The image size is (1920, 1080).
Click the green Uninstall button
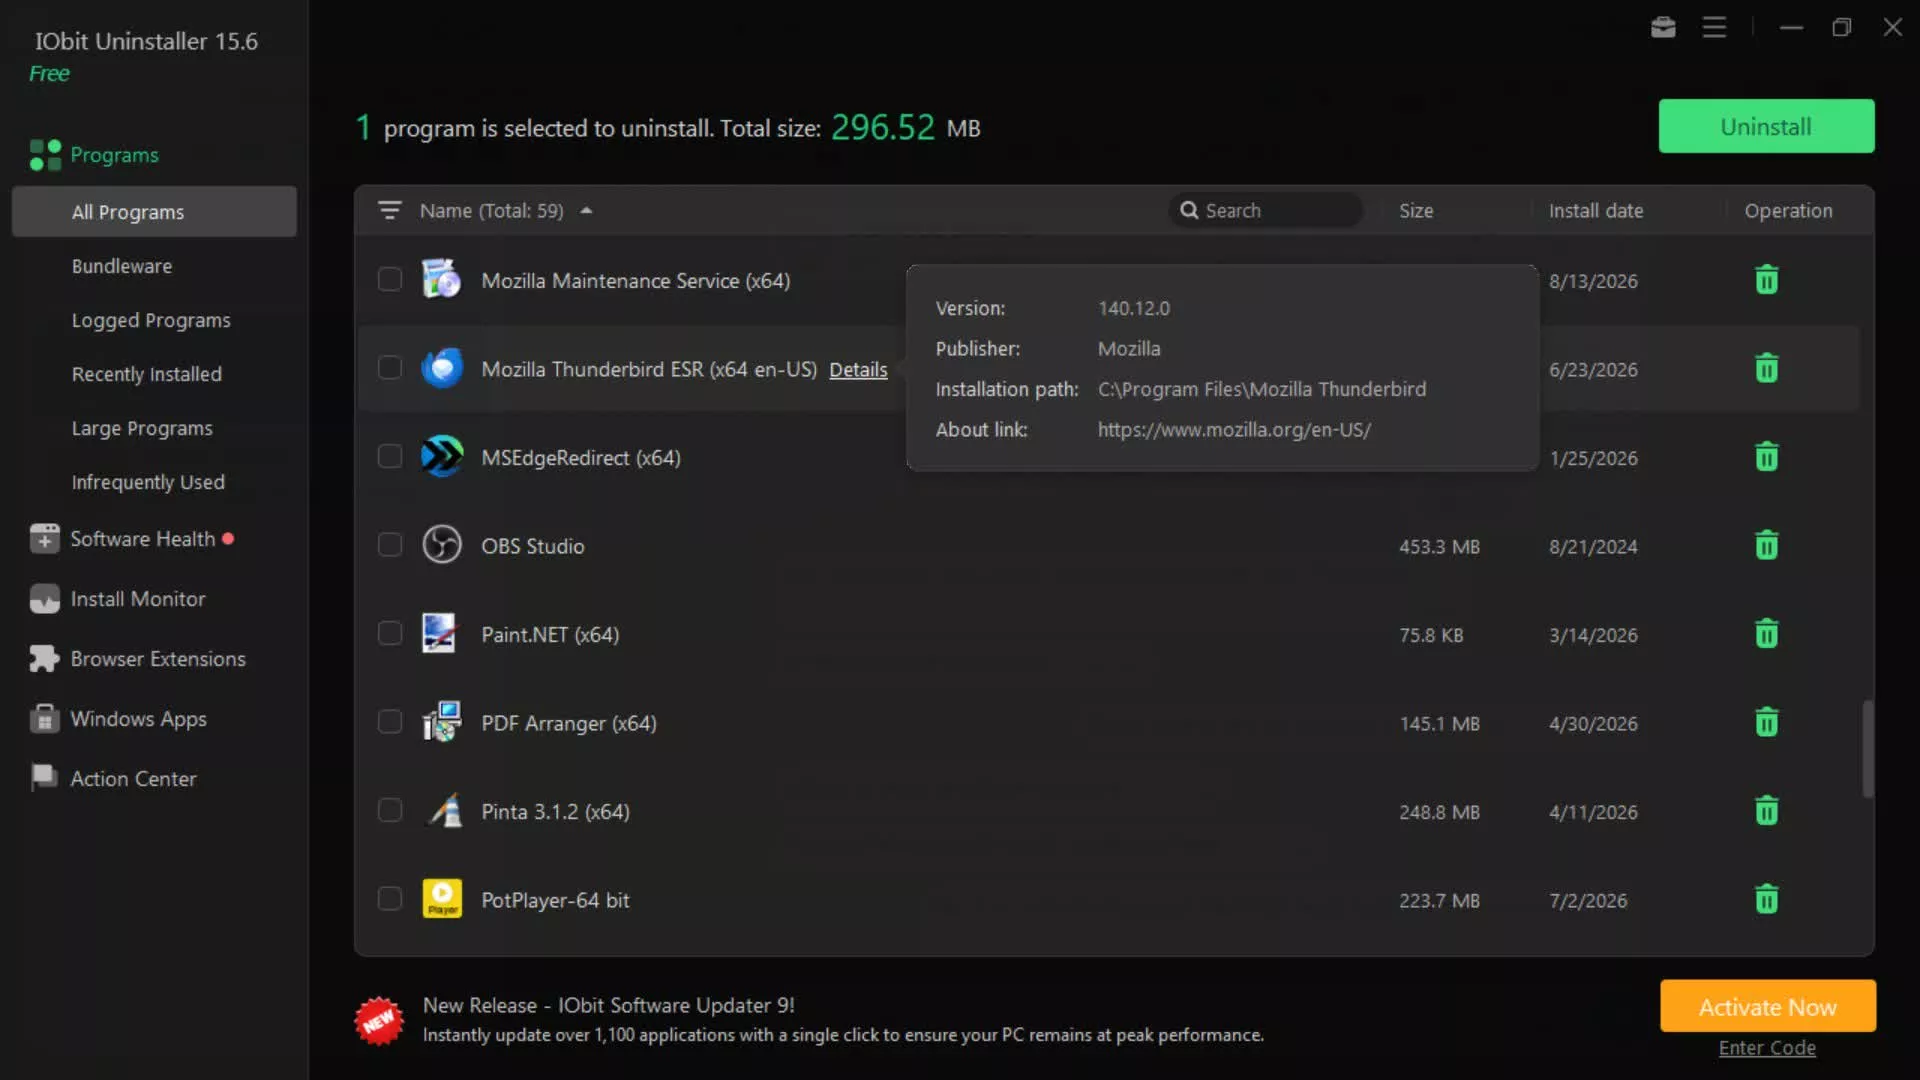[1766, 126]
